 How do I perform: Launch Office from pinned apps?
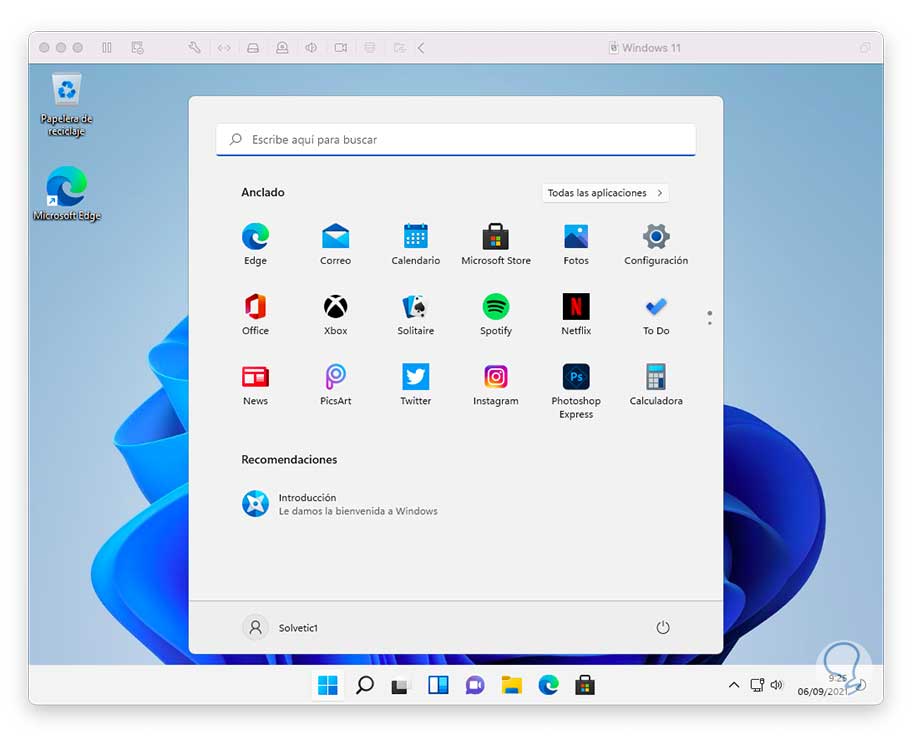pos(255,314)
